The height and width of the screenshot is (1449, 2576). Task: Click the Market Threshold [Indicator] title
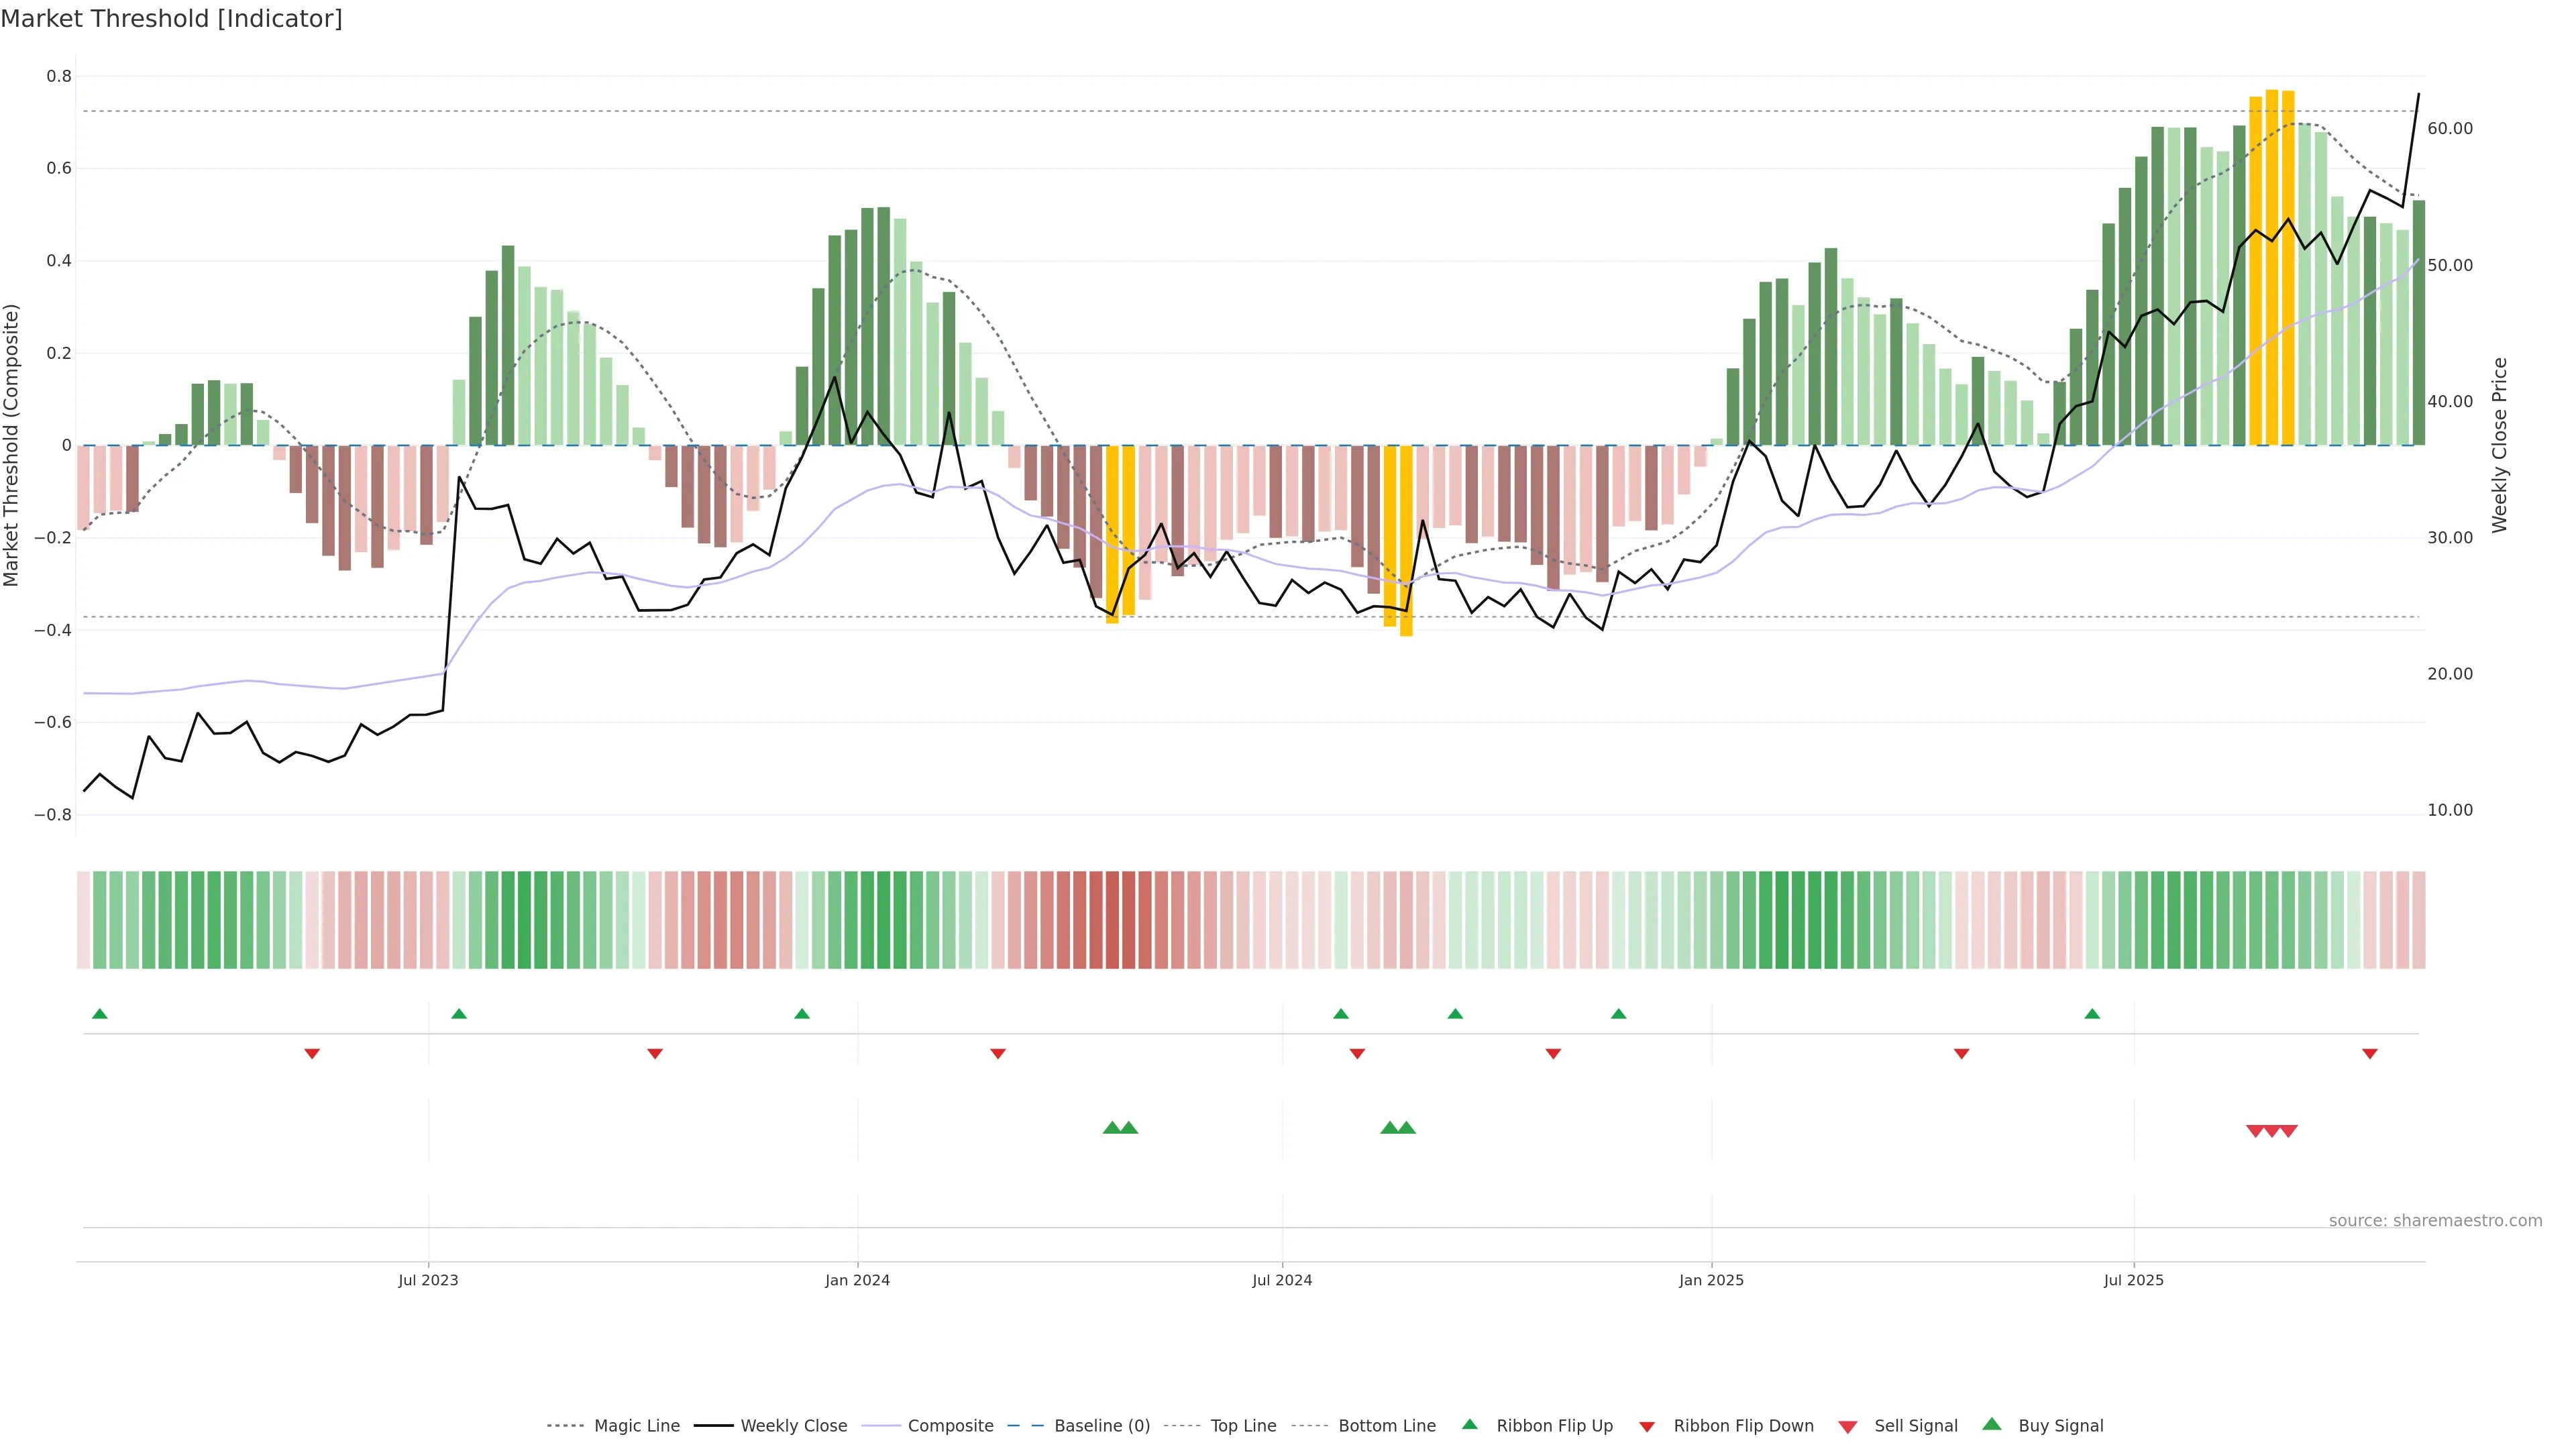[x=171, y=19]
